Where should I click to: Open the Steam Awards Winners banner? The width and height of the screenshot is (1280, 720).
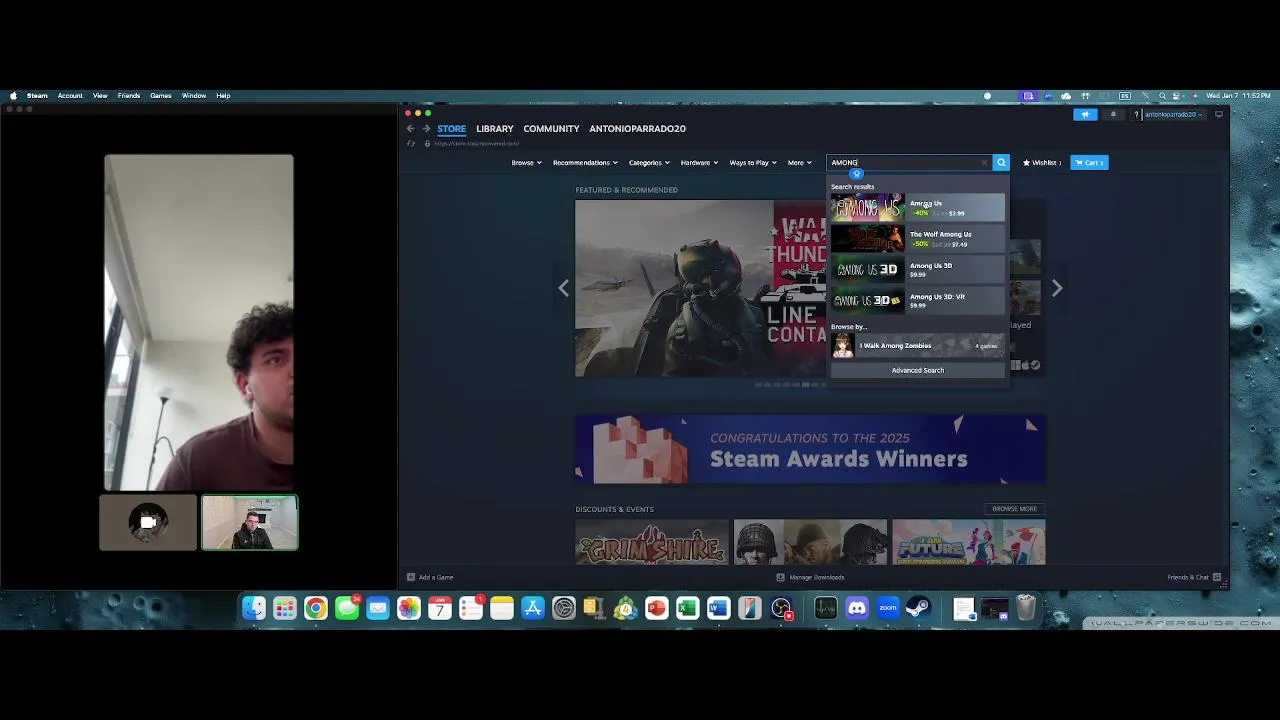click(810, 450)
